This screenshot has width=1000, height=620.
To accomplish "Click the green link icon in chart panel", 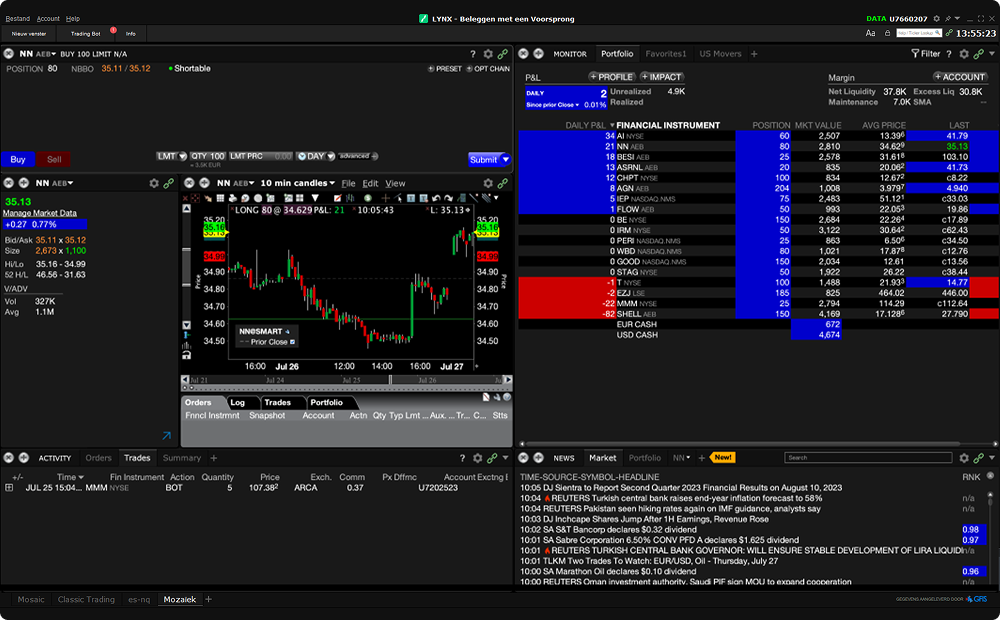I will (503, 183).
